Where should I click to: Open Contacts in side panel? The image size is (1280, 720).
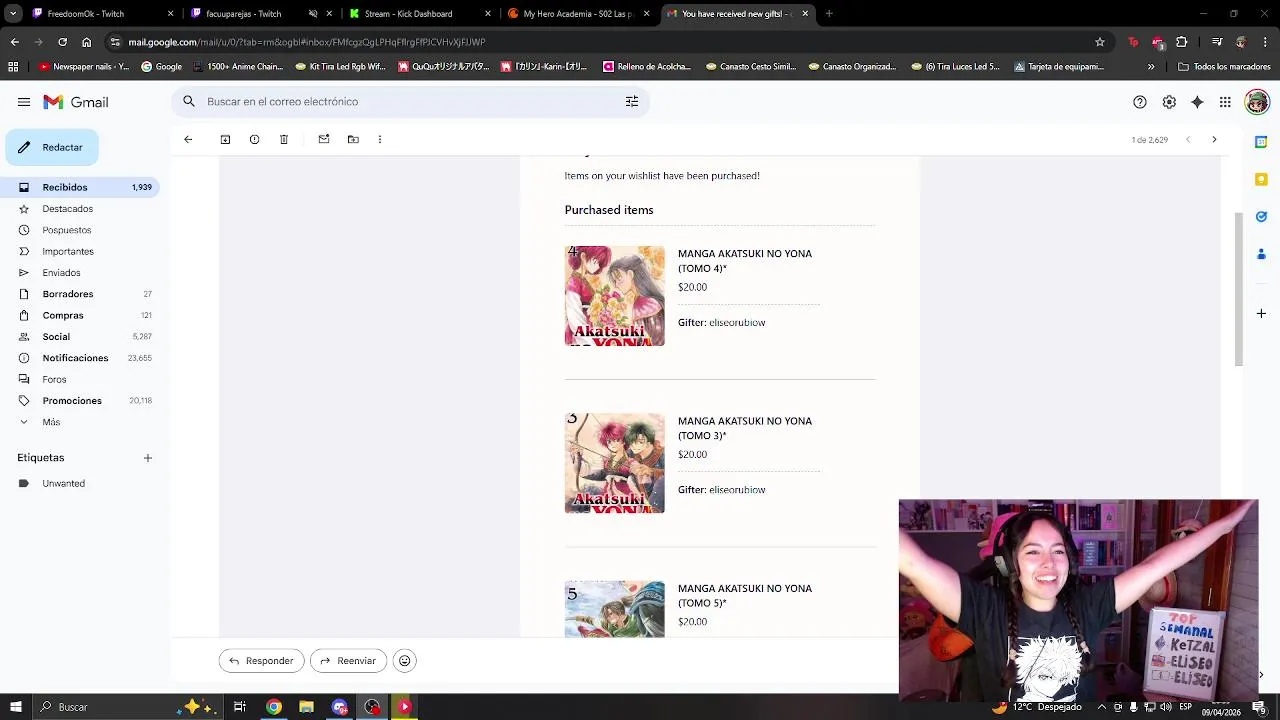click(x=1261, y=254)
